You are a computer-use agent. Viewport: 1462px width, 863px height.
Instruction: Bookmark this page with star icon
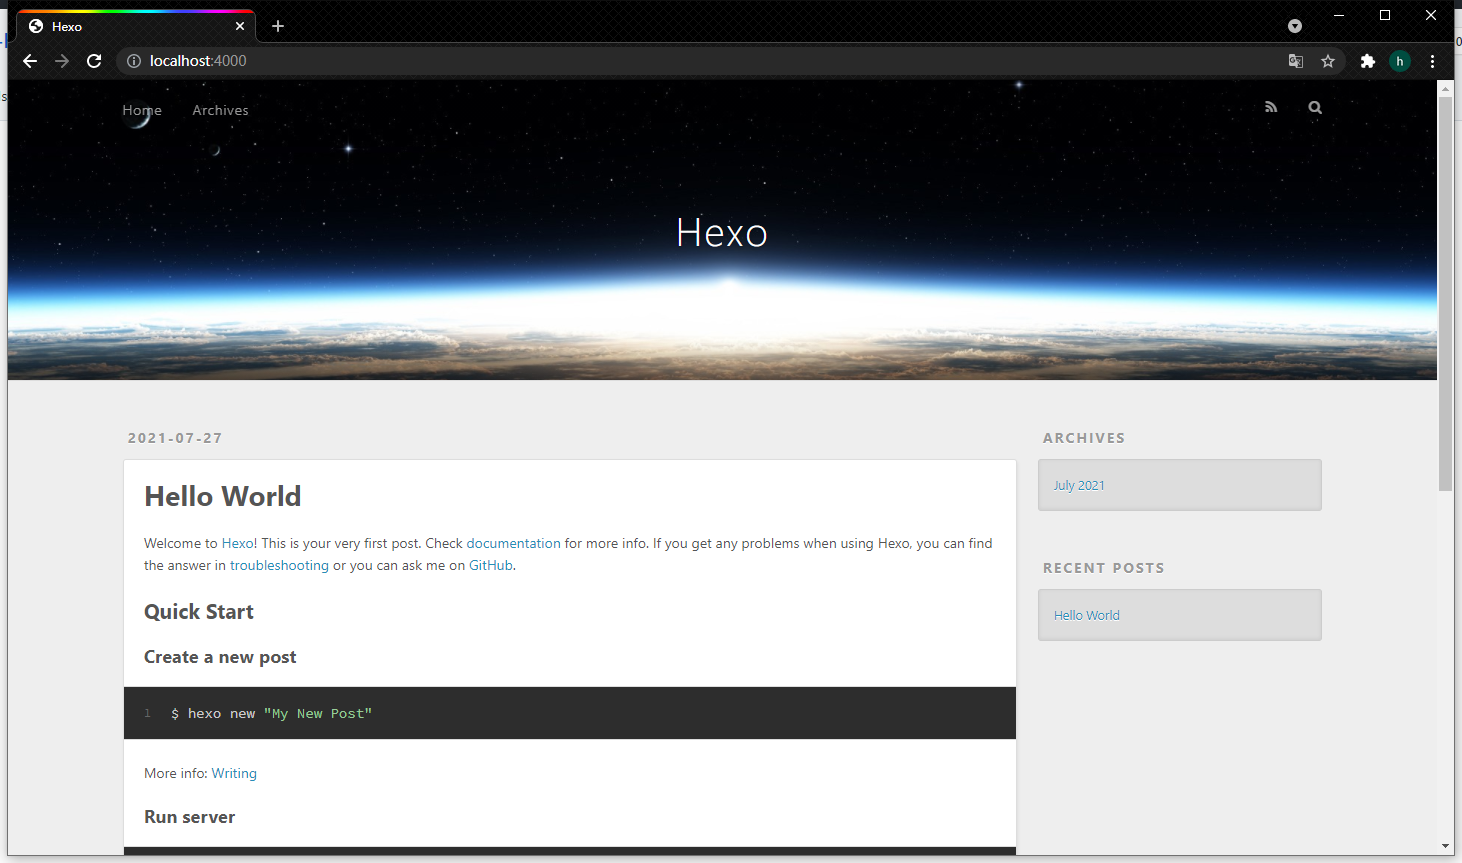tap(1328, 61)
